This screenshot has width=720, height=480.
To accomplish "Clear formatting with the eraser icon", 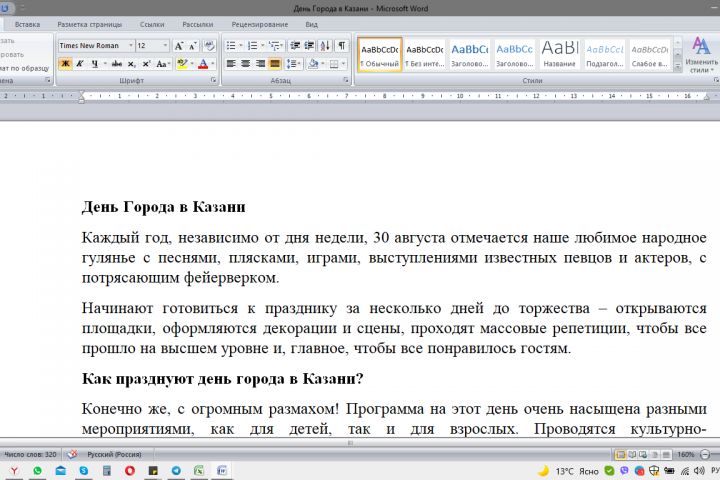I will tap(209, 45).
